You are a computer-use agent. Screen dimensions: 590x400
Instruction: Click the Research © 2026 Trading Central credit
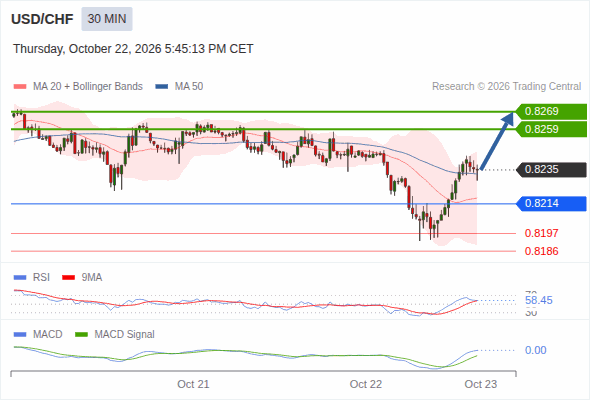pos(506,87)
